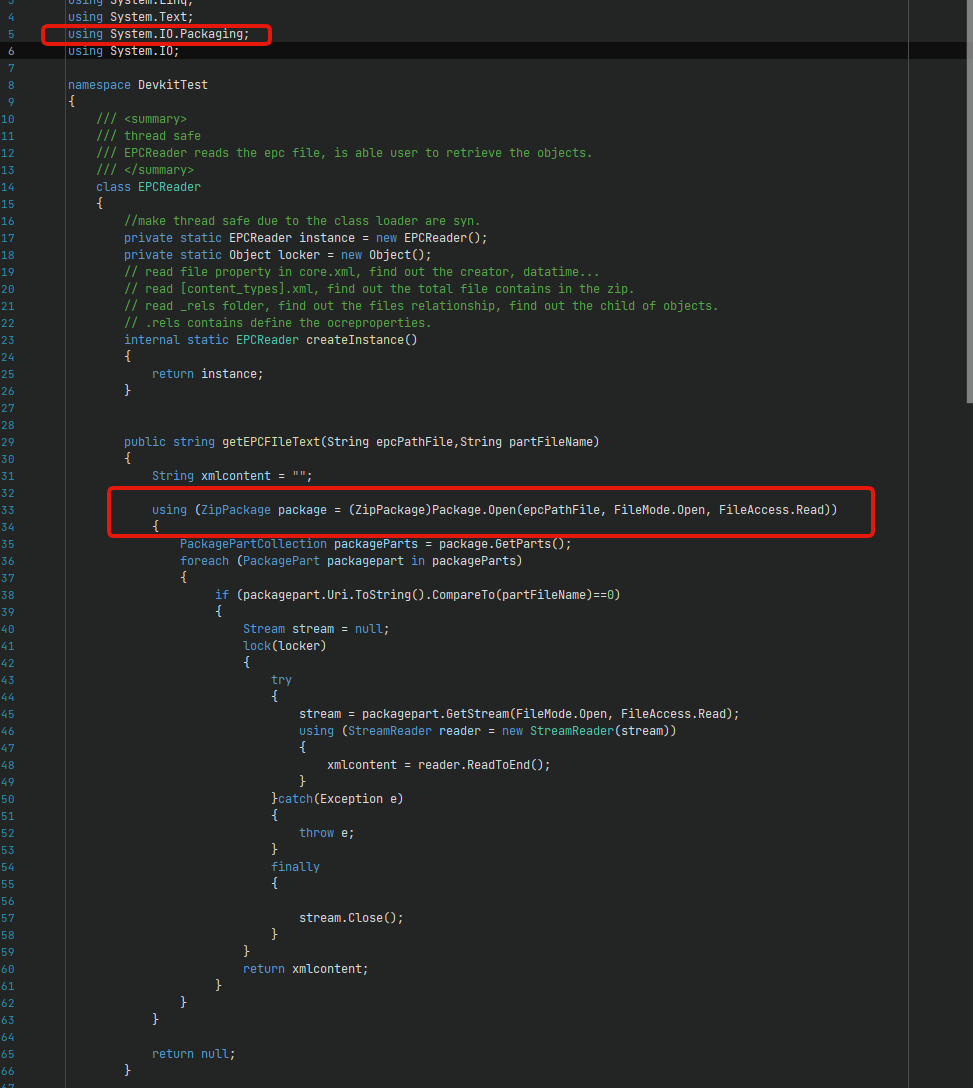Click the 'String xmlcontent = "";' line

pos(232,476)
